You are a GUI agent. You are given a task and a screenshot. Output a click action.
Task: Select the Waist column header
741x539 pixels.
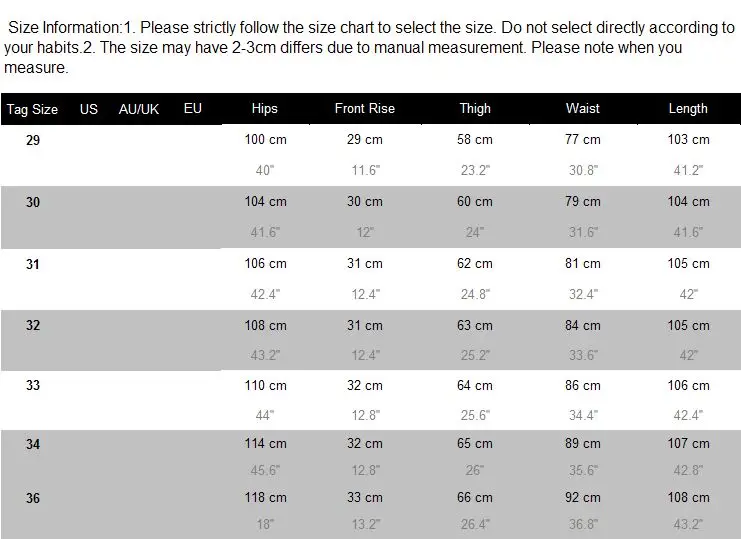click(583, 109)
